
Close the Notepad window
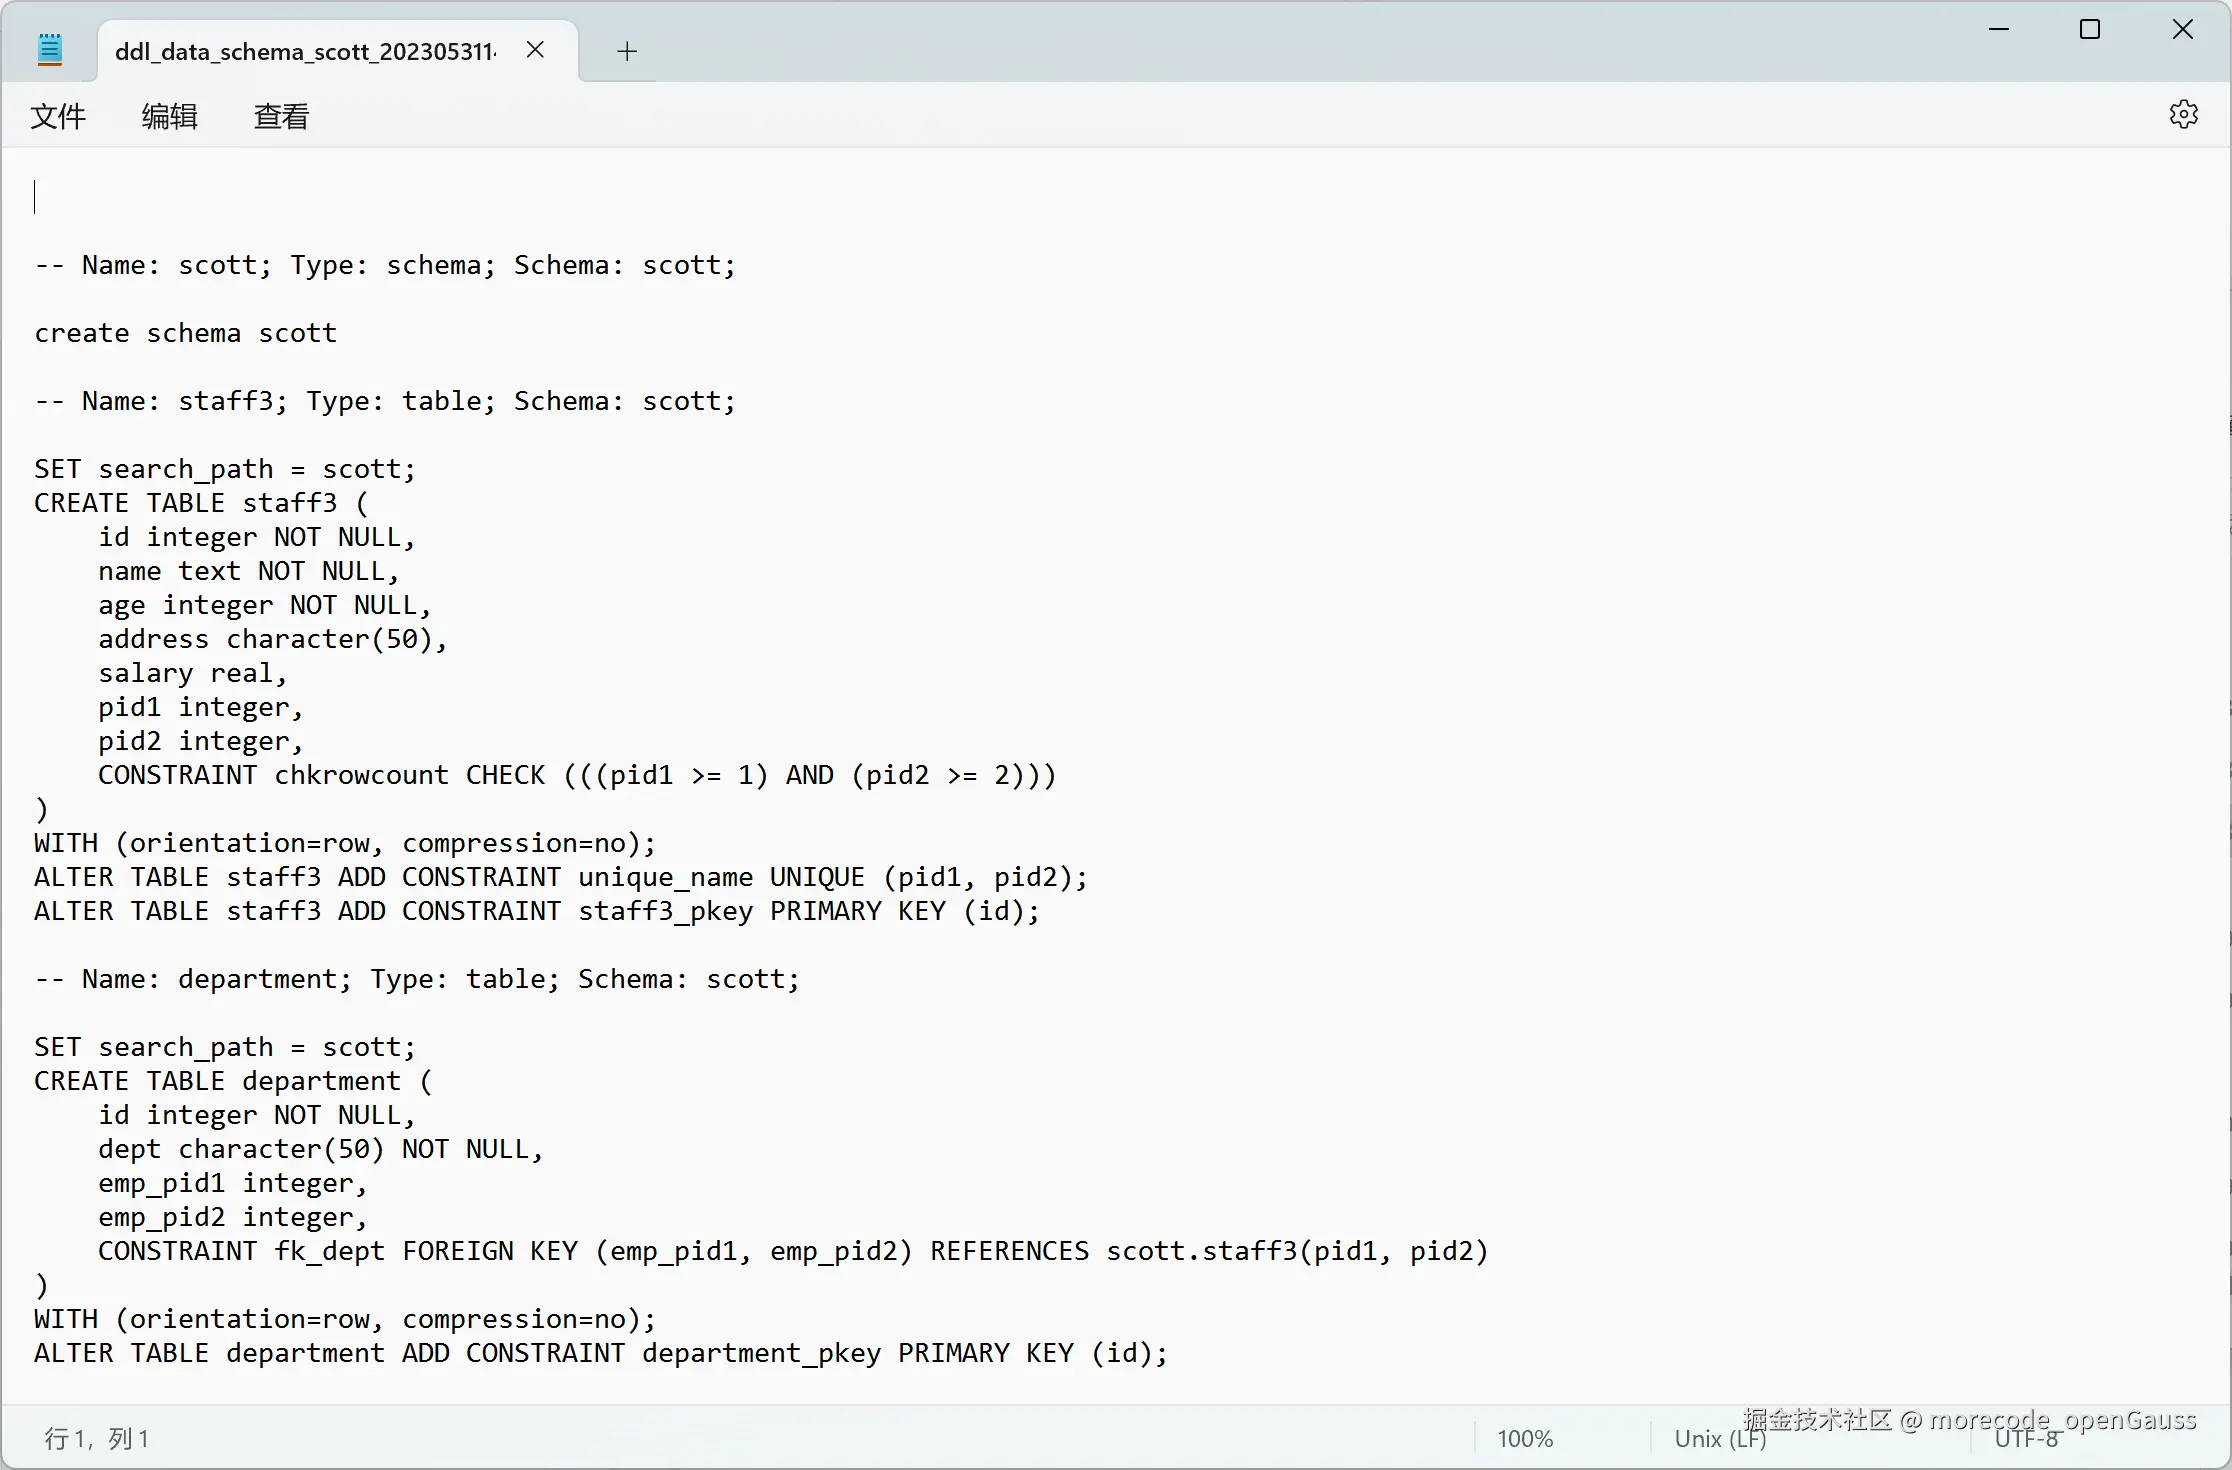(2183, 30)
